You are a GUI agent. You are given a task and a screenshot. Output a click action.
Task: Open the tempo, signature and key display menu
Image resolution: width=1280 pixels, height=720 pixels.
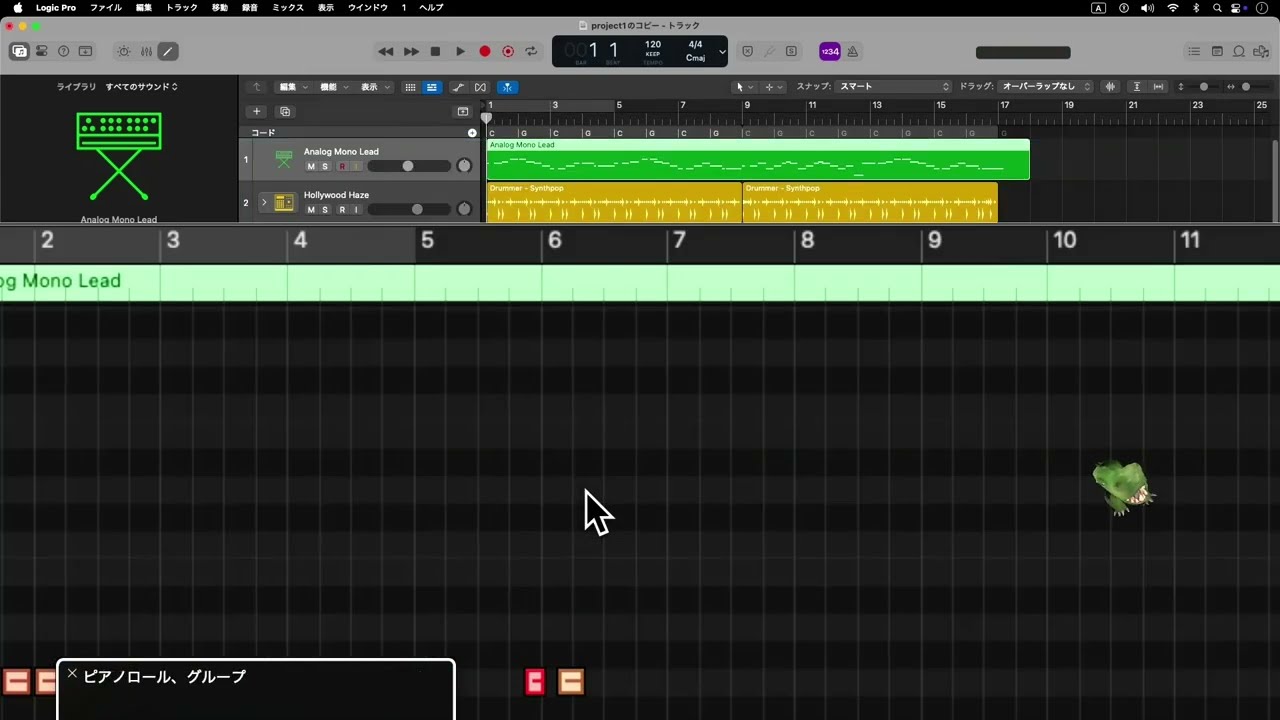[x=722, y=51]
